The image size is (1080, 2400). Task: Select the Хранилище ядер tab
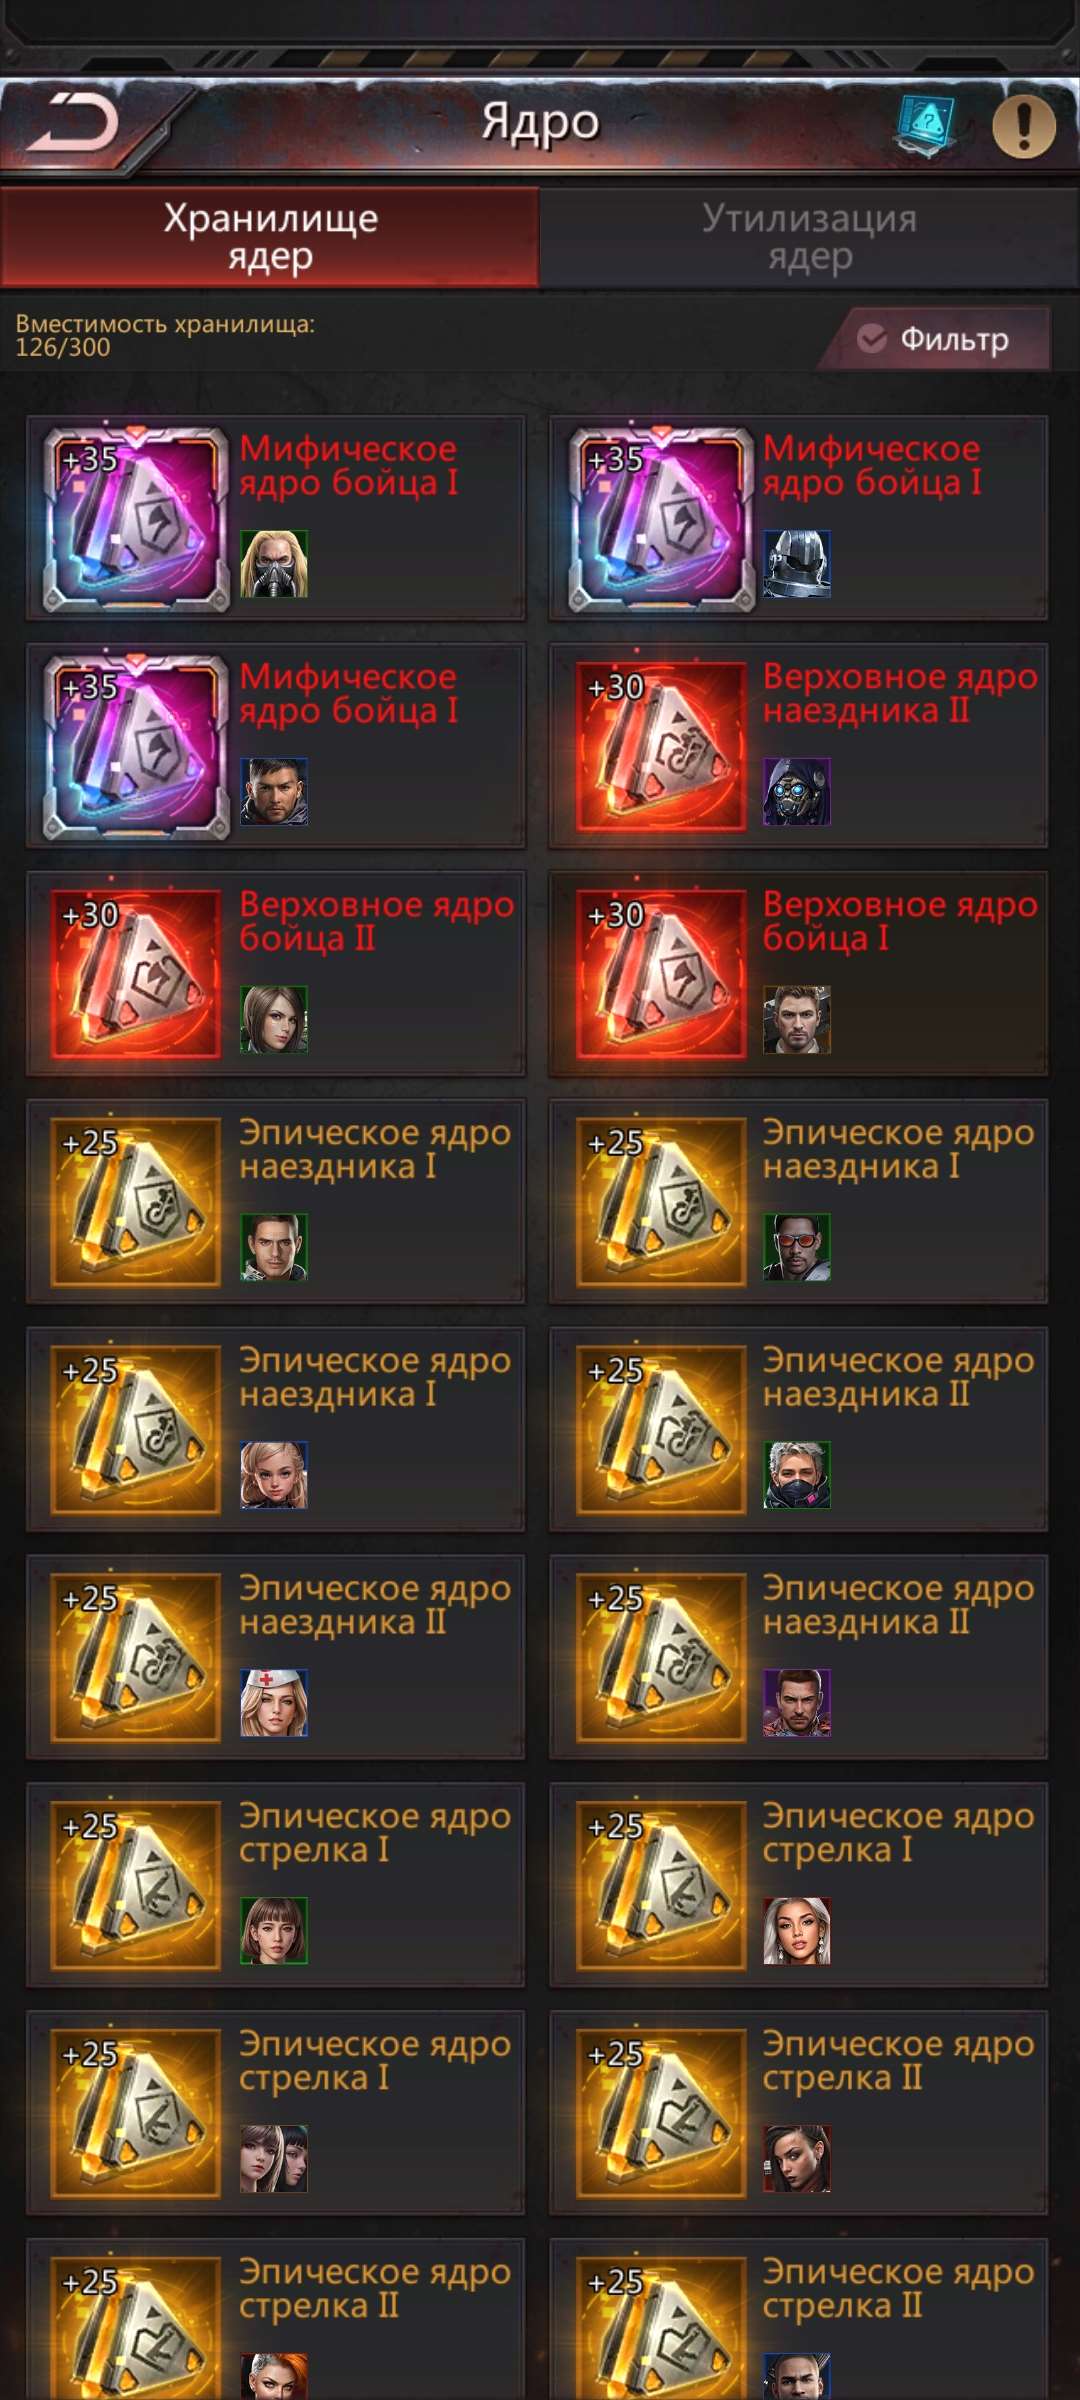coord(270,237)
